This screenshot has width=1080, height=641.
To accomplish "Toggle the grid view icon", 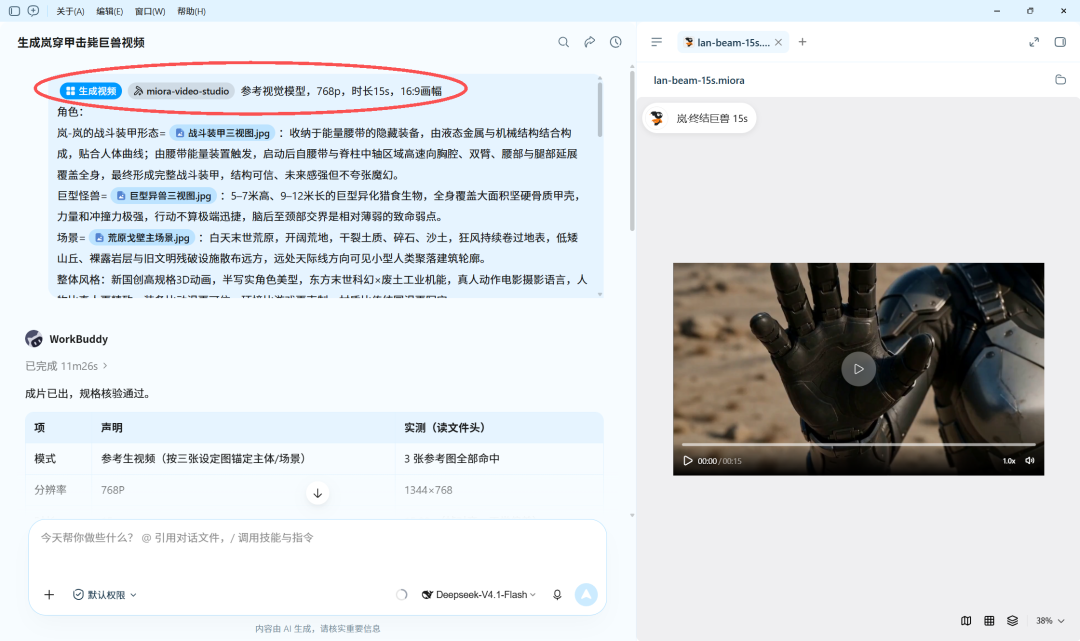I will point(989,620).
